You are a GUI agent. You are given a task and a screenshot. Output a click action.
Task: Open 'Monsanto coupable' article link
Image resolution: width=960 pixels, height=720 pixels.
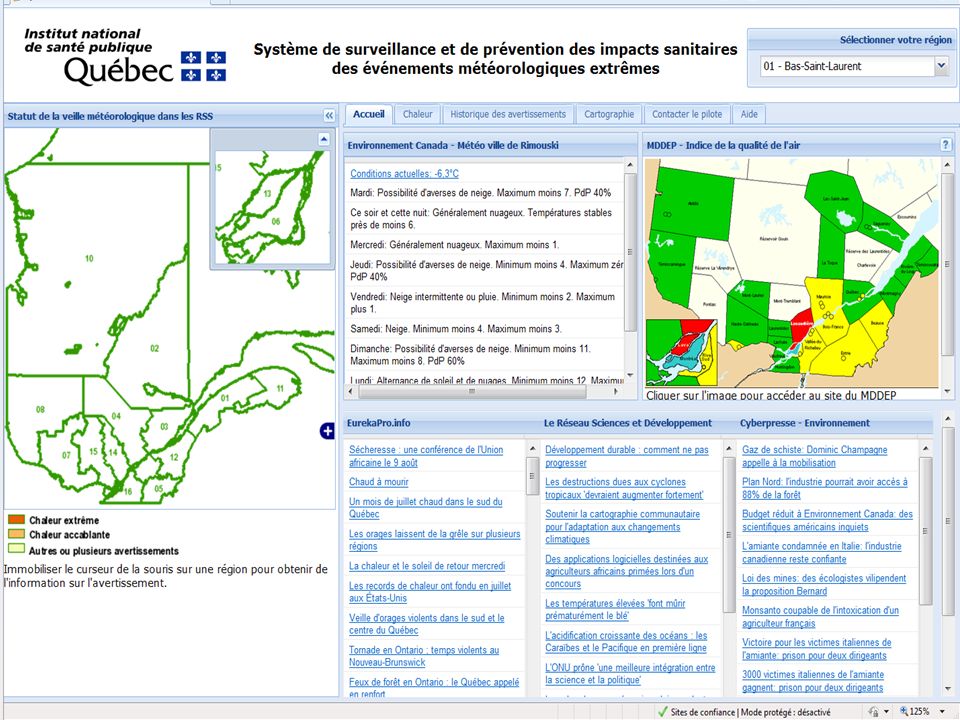[x=820, y=617]
